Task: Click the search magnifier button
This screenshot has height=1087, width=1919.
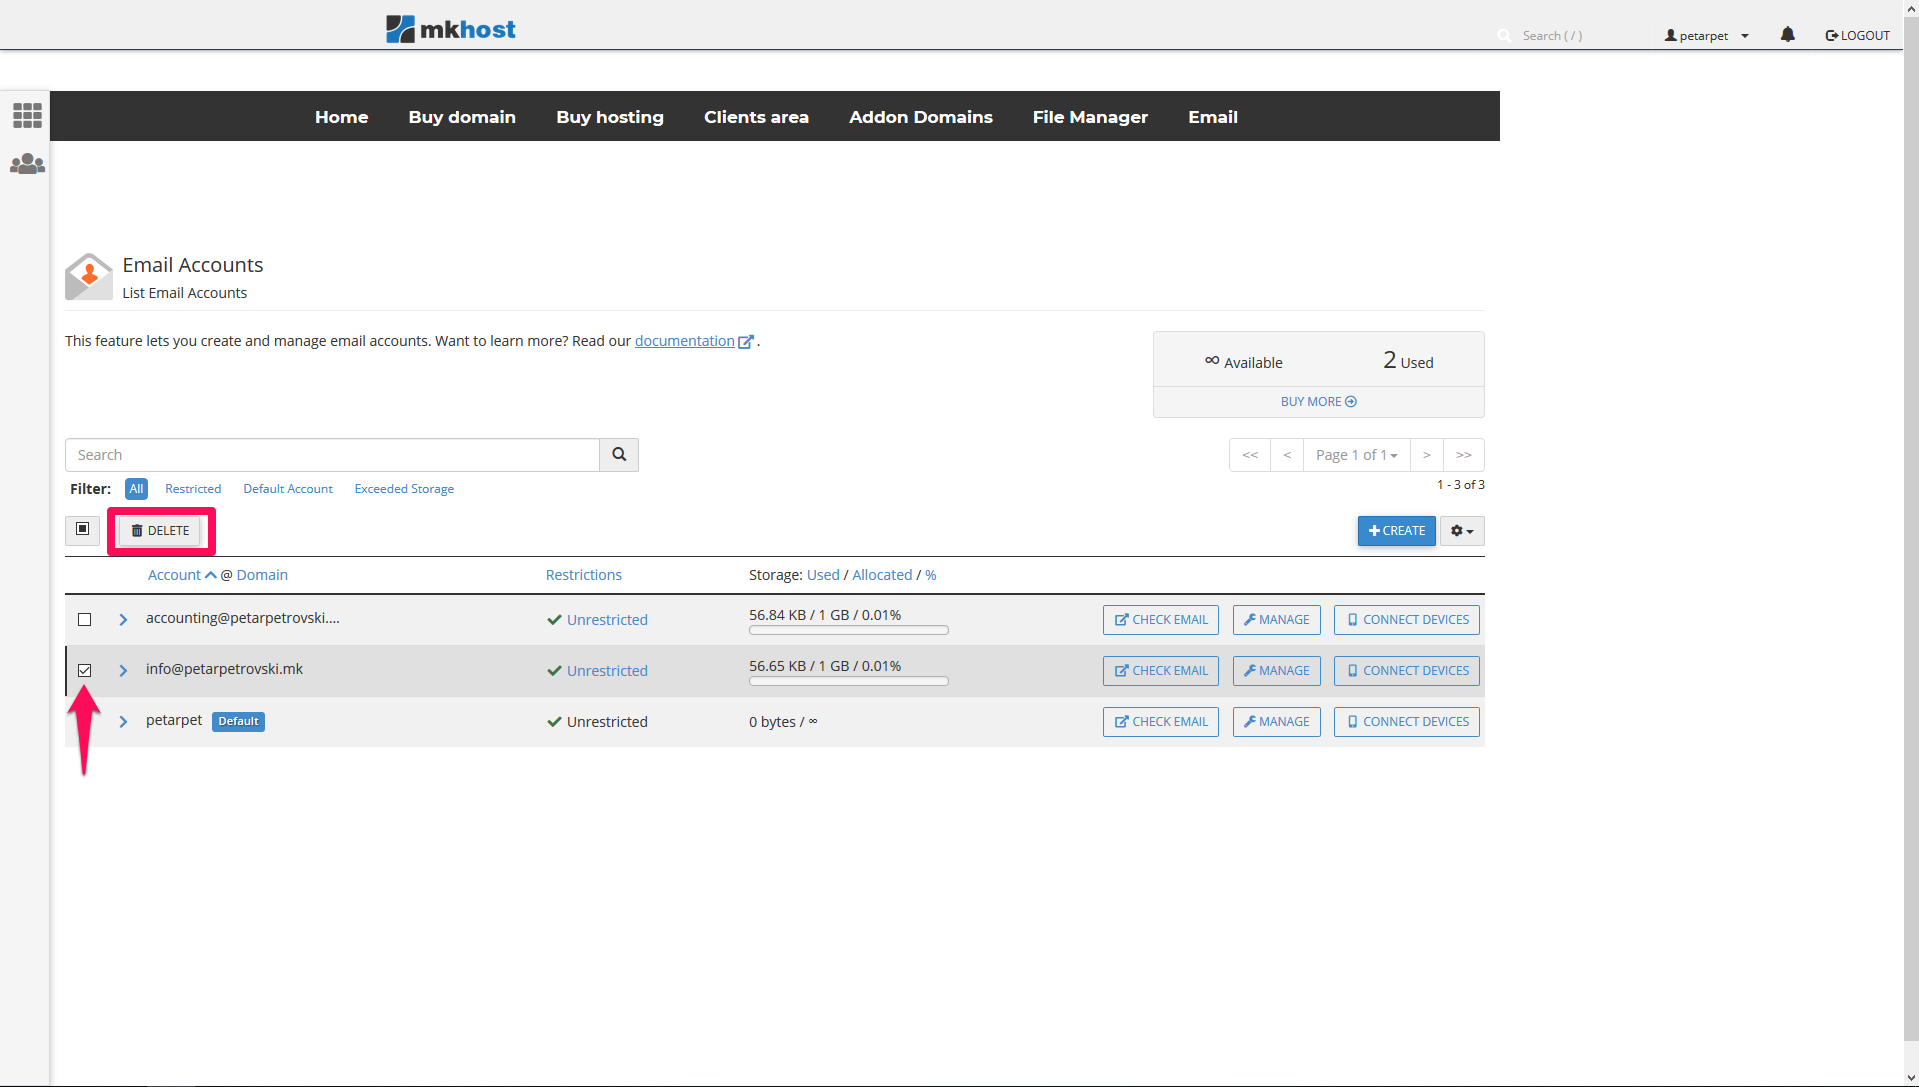Action: [x=619, y=455]
